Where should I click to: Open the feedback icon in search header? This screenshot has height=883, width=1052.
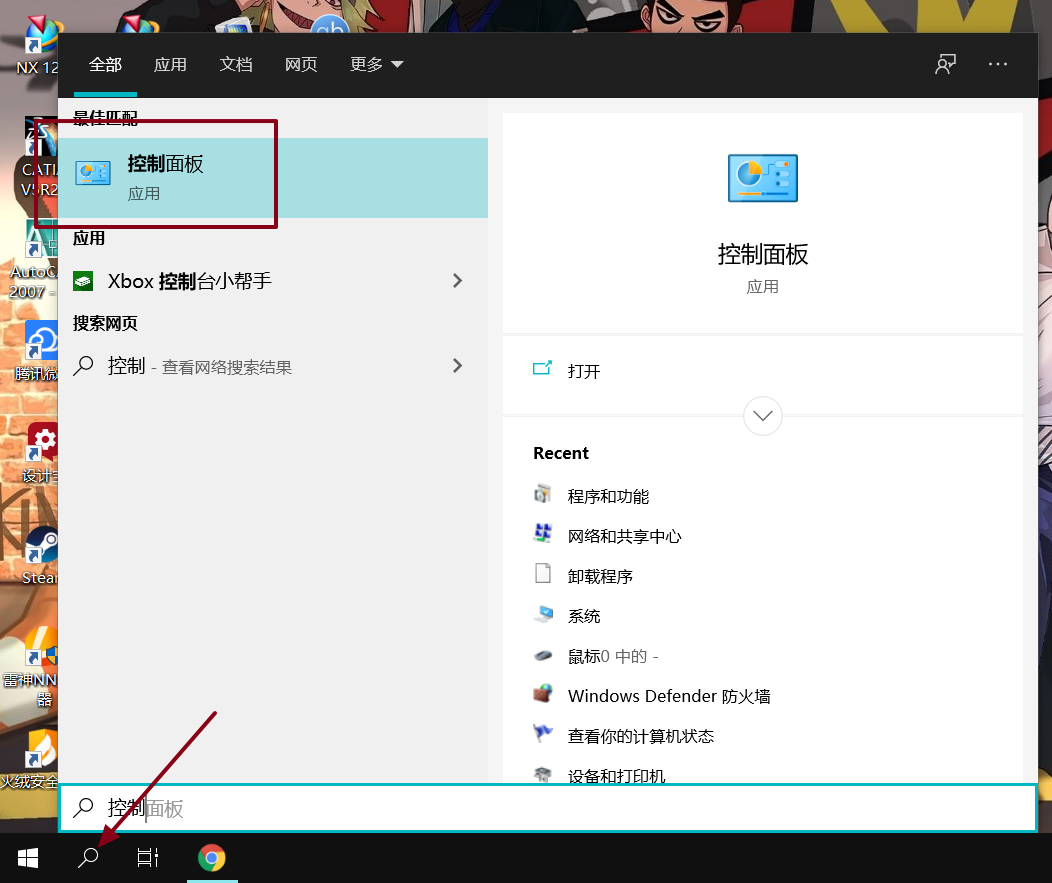click(945, 64)
